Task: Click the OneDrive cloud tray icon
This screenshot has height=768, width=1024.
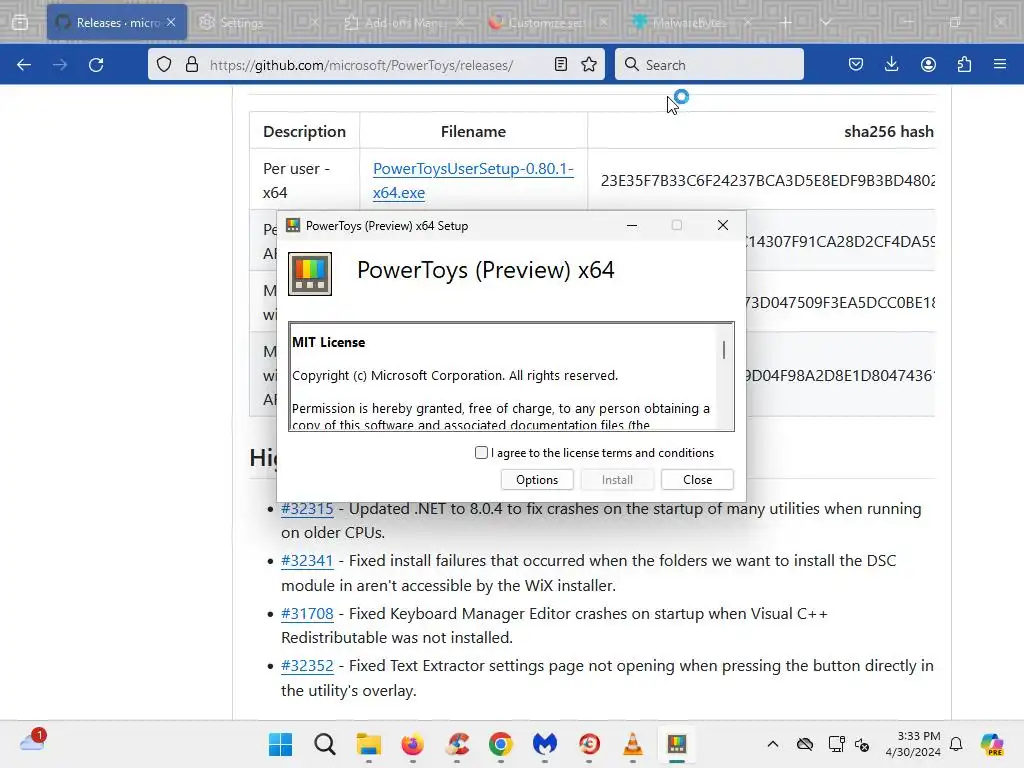Action: 805,744
